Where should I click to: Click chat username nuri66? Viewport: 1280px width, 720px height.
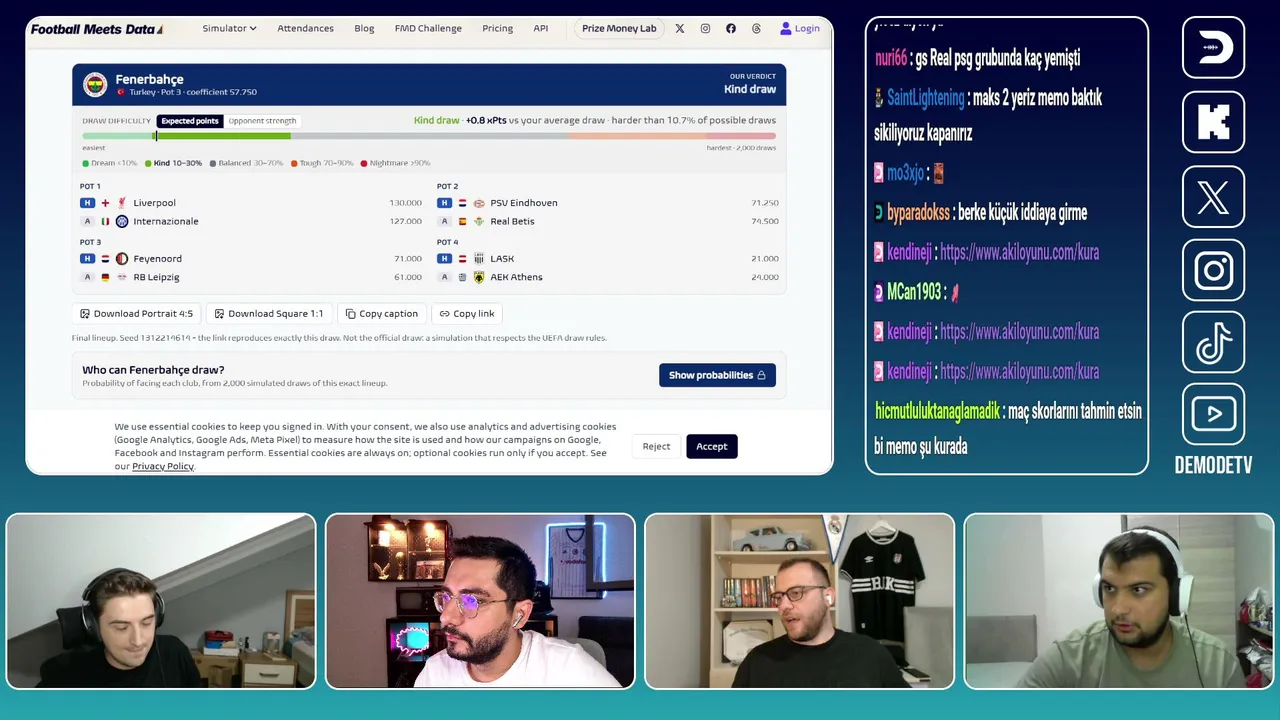891,58
